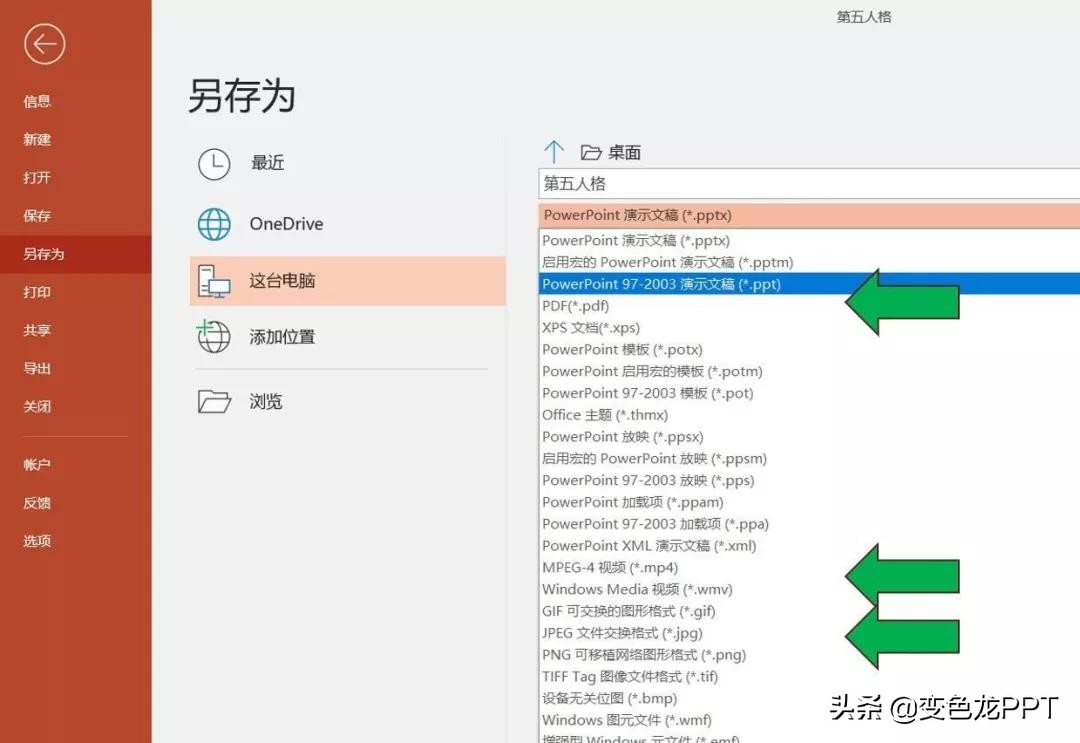Switch to the 打印 (Print) section
This screenshot has height=743, width=1080.
coord(37,292)
